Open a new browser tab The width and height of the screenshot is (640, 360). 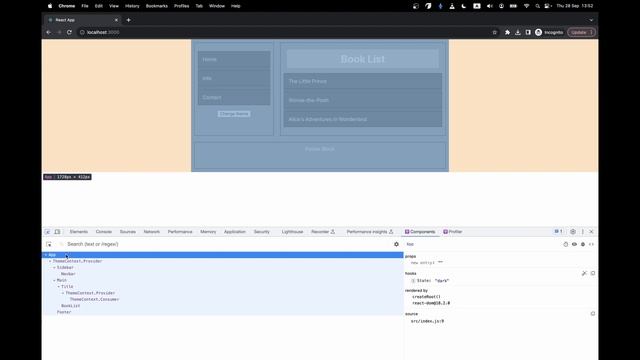tap(129, 20)
